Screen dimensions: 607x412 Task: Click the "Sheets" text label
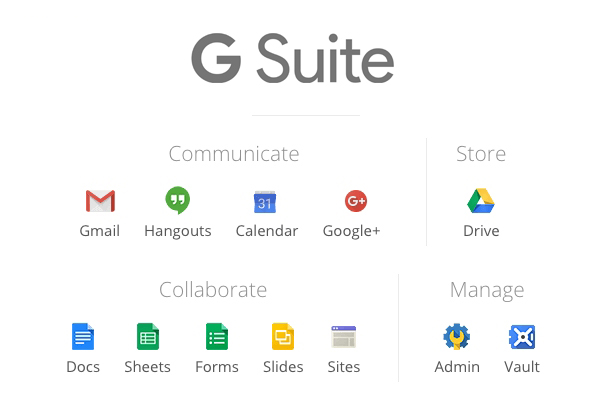147,367
